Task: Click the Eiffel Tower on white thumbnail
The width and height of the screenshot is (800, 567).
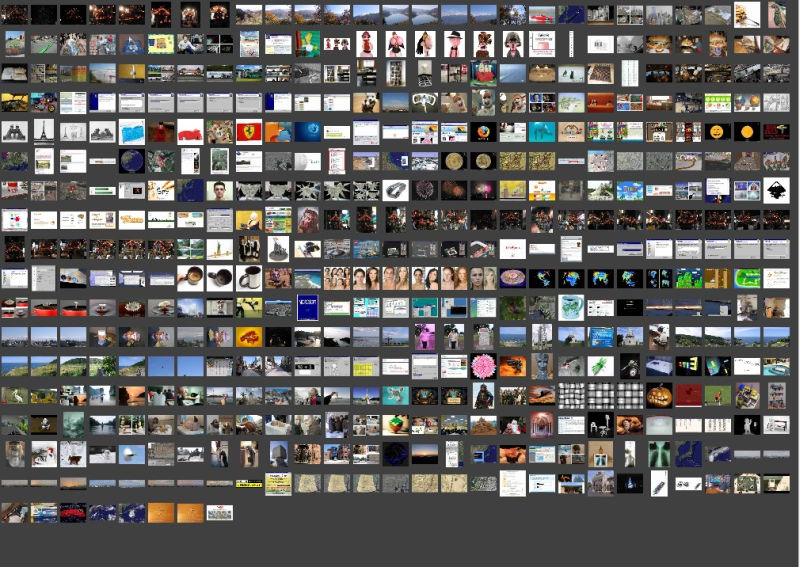Action: pos(44,132)
